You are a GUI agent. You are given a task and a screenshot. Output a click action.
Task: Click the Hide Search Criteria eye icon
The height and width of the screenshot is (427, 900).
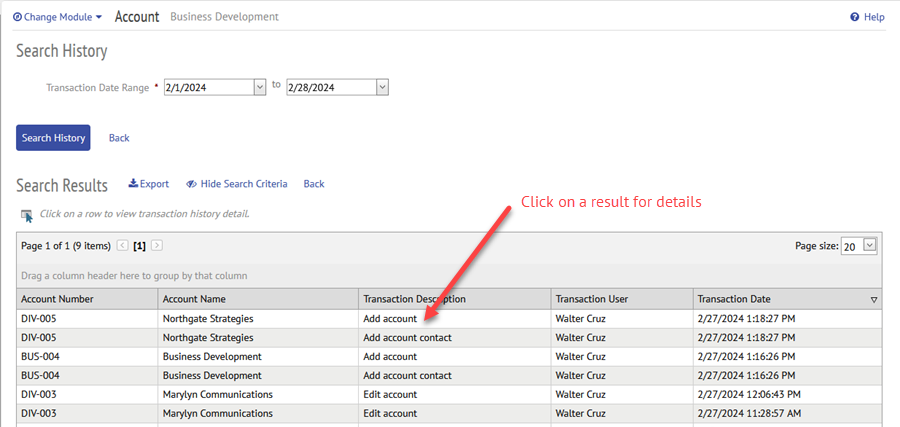192,184
